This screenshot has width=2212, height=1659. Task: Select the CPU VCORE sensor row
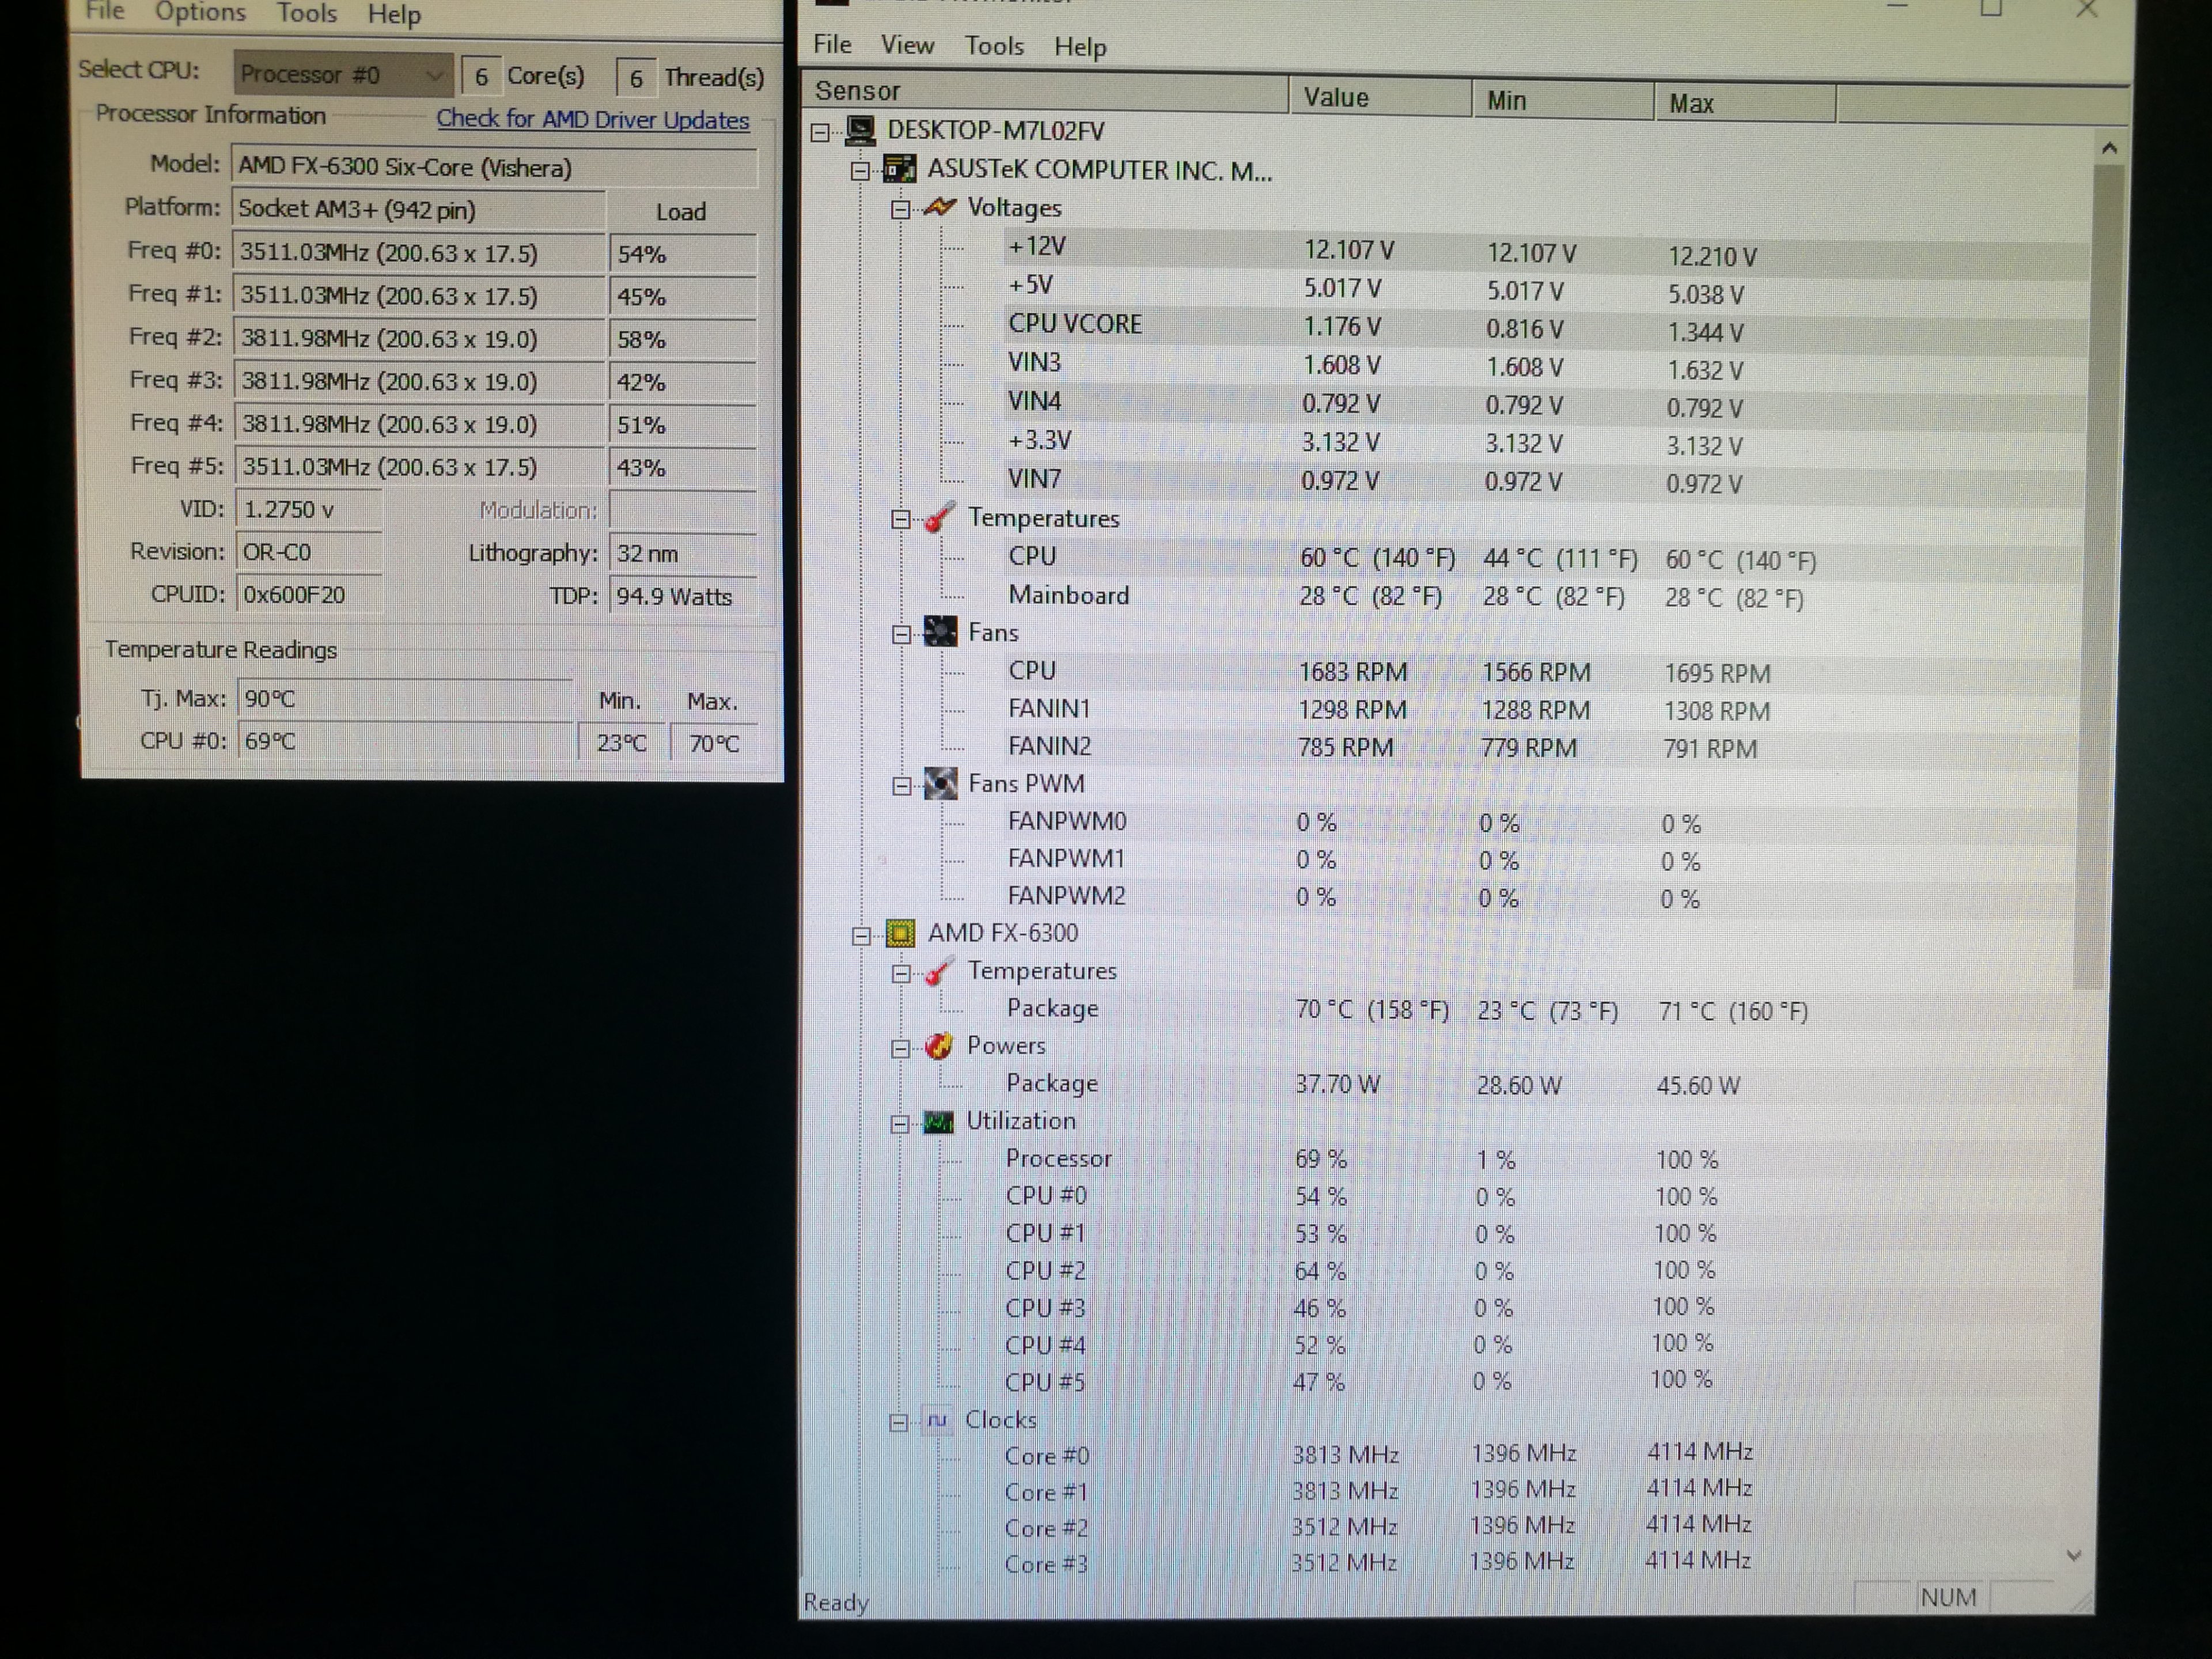[x=1075, y=324]
